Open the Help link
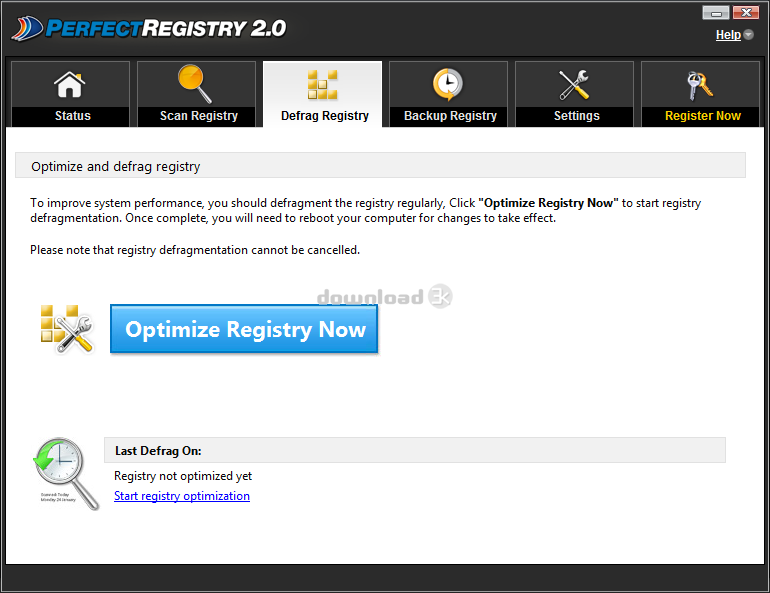The image size is (770, 593). (728, 35)
